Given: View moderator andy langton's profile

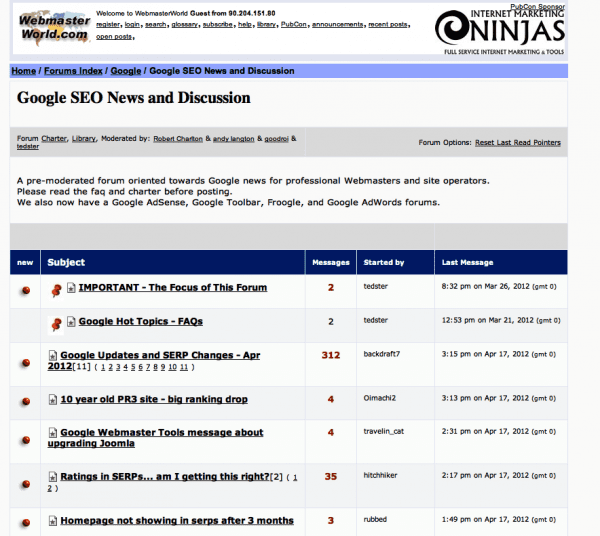Looking at the screenshot, I should pos(233,139).
